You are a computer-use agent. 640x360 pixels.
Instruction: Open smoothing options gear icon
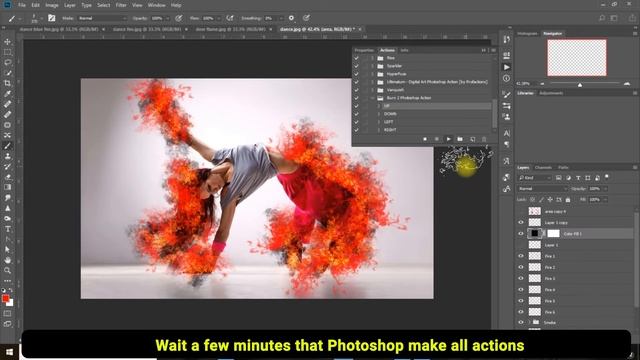291,18
